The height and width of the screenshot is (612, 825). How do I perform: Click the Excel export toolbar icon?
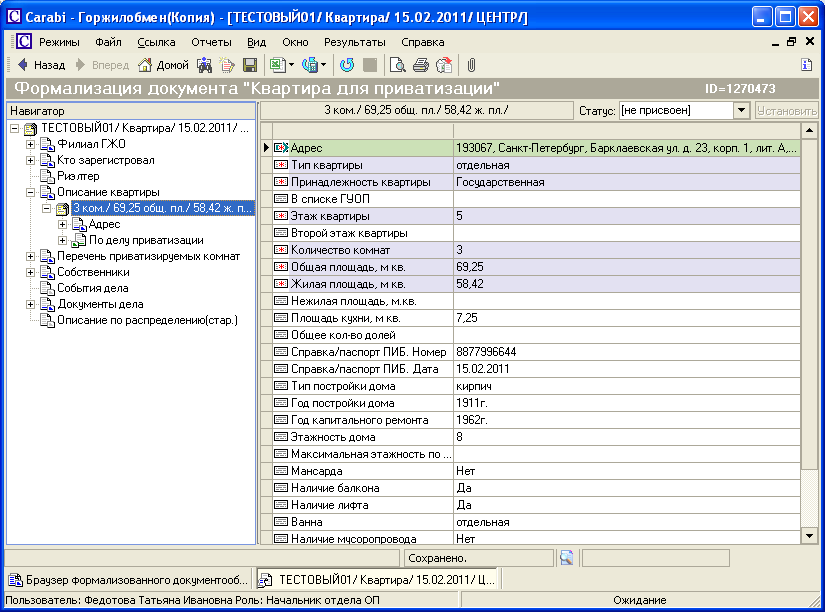click(278, 65)
